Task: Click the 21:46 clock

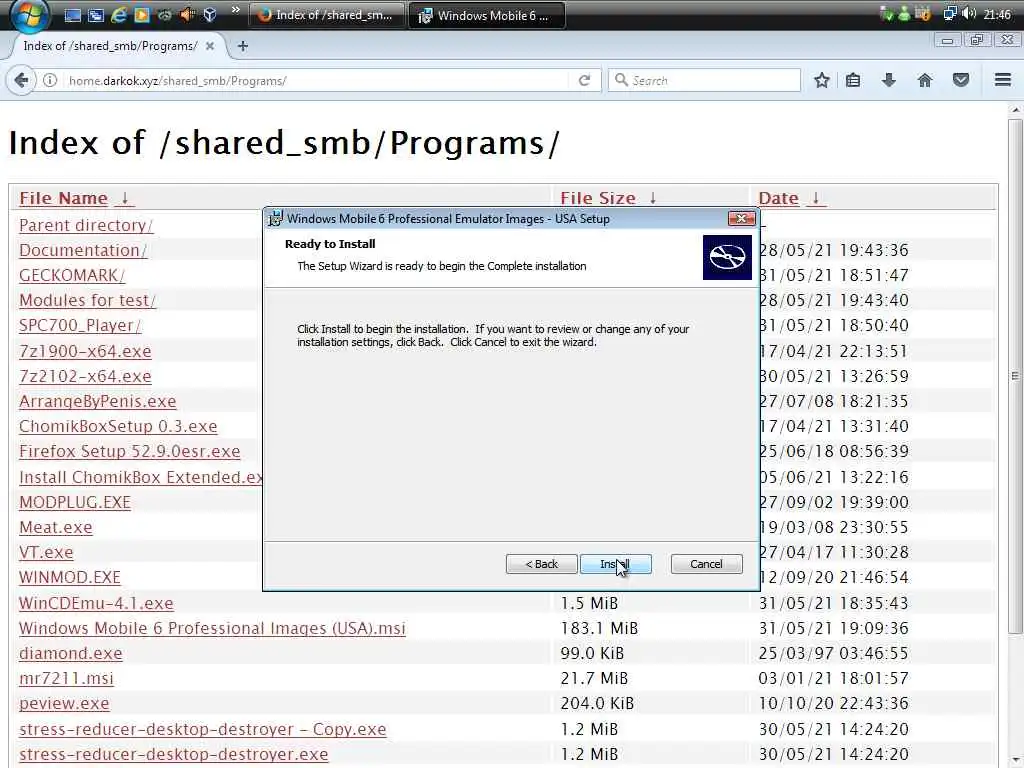Action: [x=997, y=14]
